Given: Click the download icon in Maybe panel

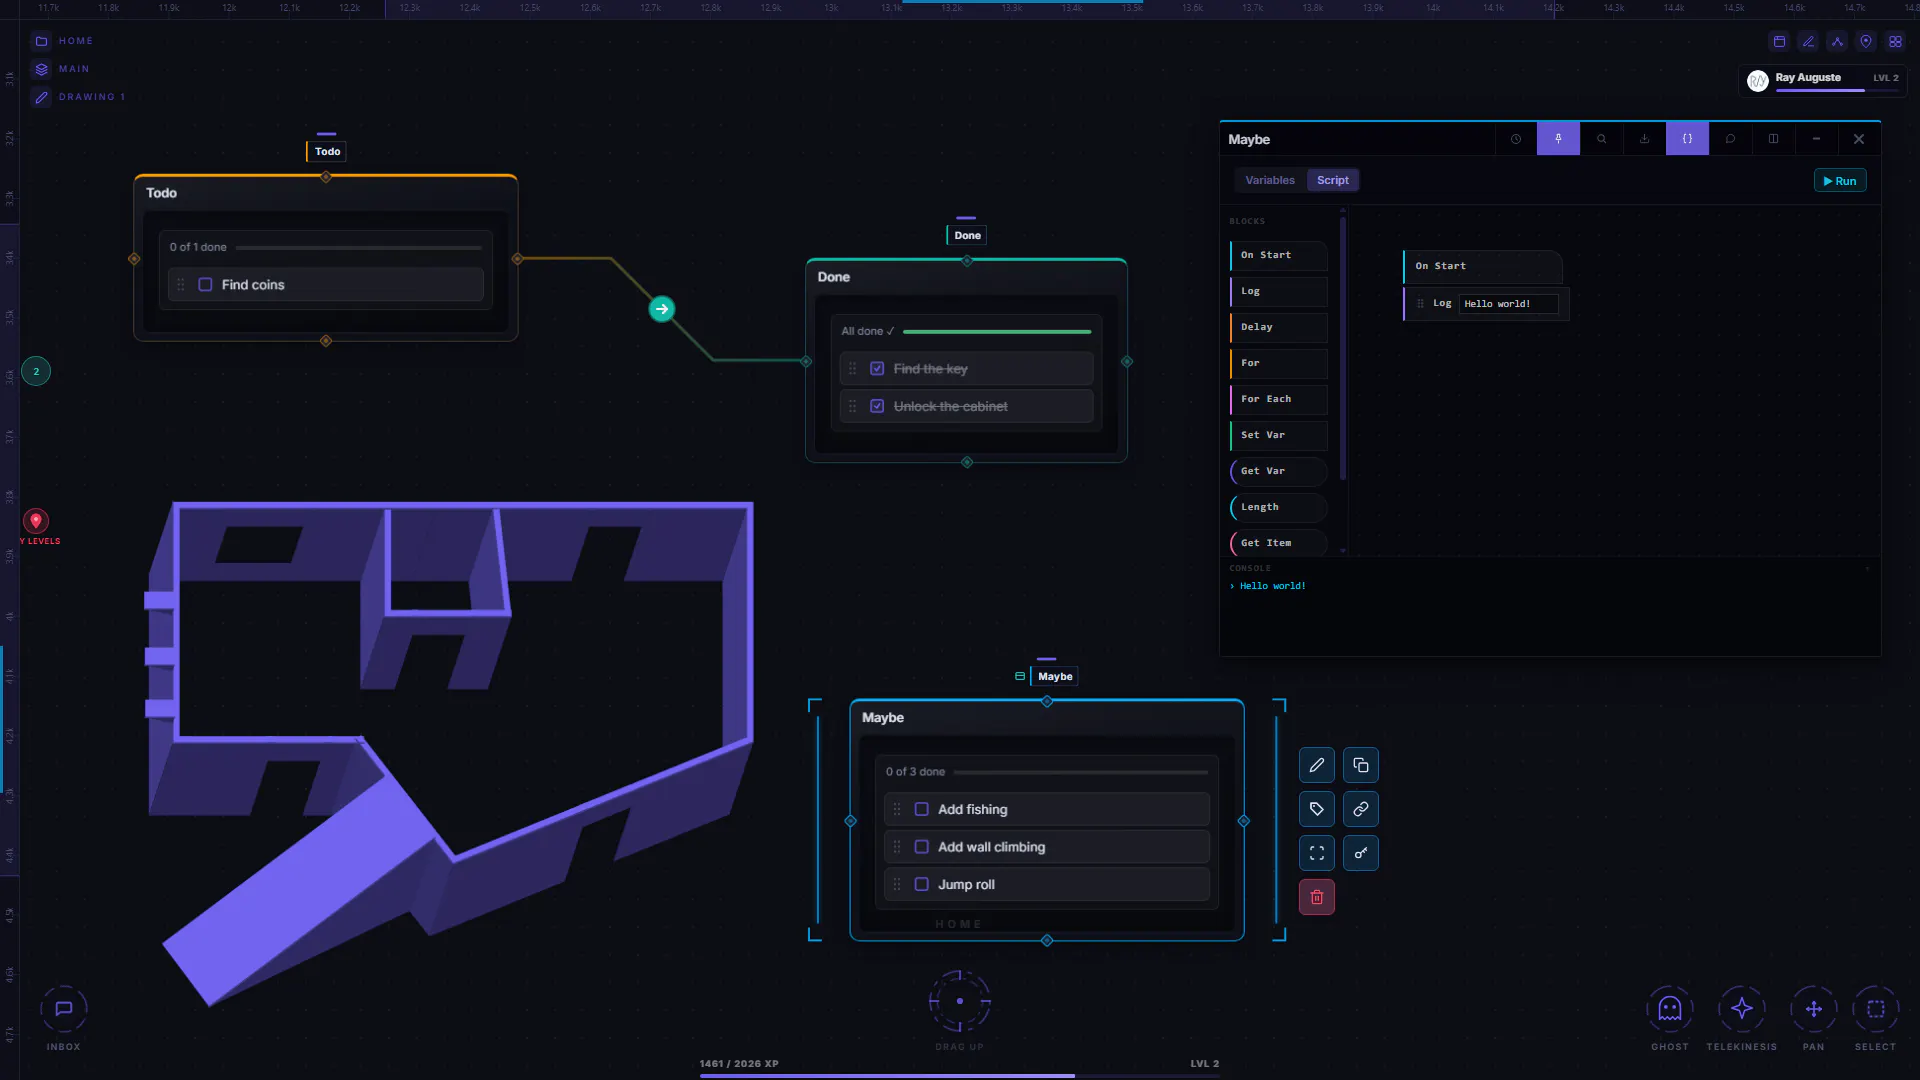Looking at the screenshot, I should pos(1645,139).
